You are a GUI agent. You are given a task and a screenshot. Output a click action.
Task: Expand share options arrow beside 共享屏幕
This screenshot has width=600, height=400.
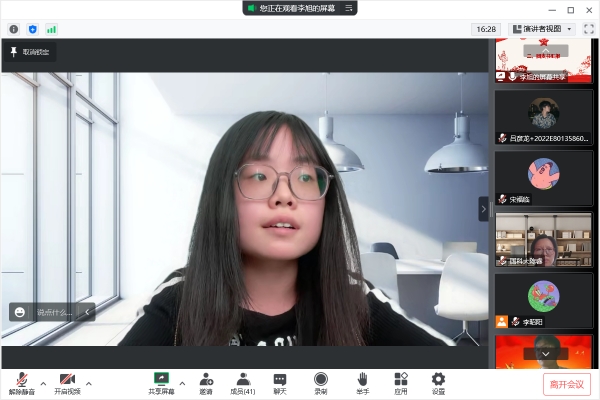[x=183, y=383]
